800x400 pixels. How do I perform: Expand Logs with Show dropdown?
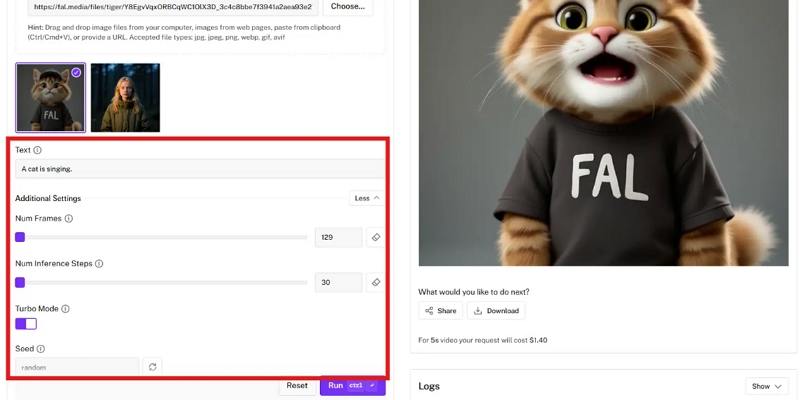(766, 386)
